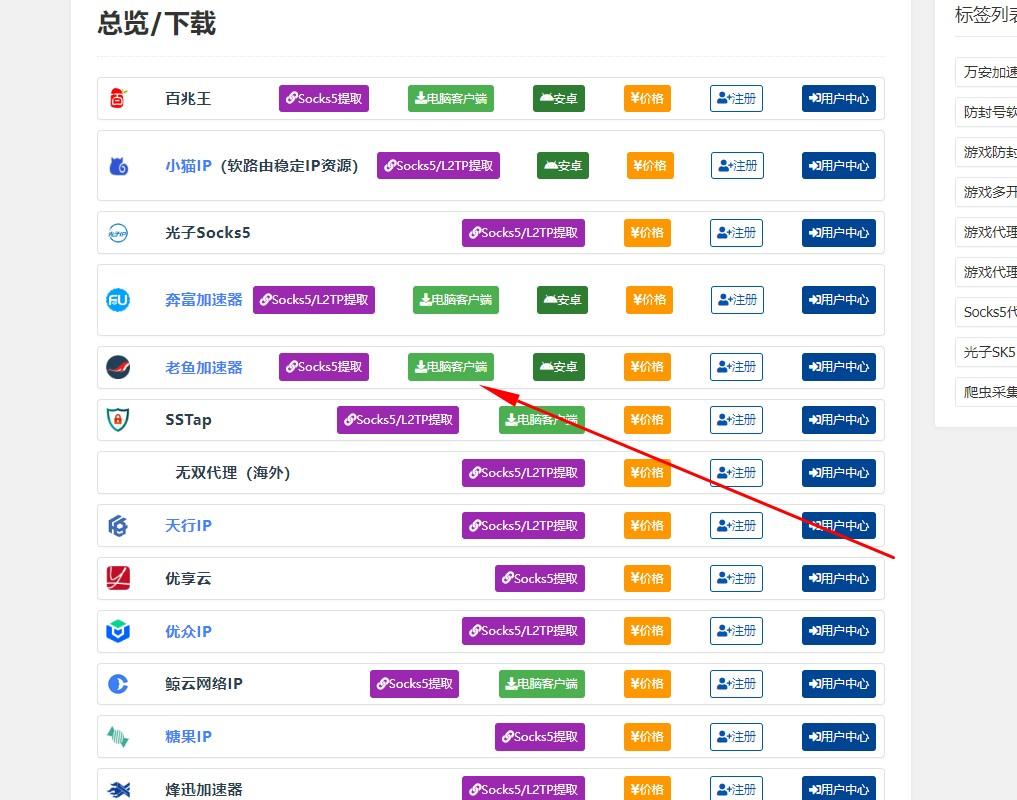Download 电脑客户端 for 鲸云网络IP
This screenshot has width=1017, height=800.
tap(542, 684)
